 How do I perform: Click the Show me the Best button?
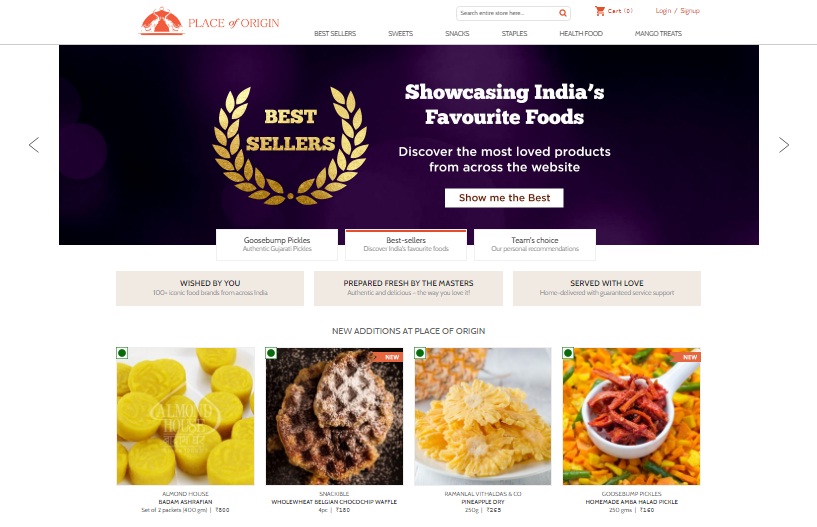point(504,198)
